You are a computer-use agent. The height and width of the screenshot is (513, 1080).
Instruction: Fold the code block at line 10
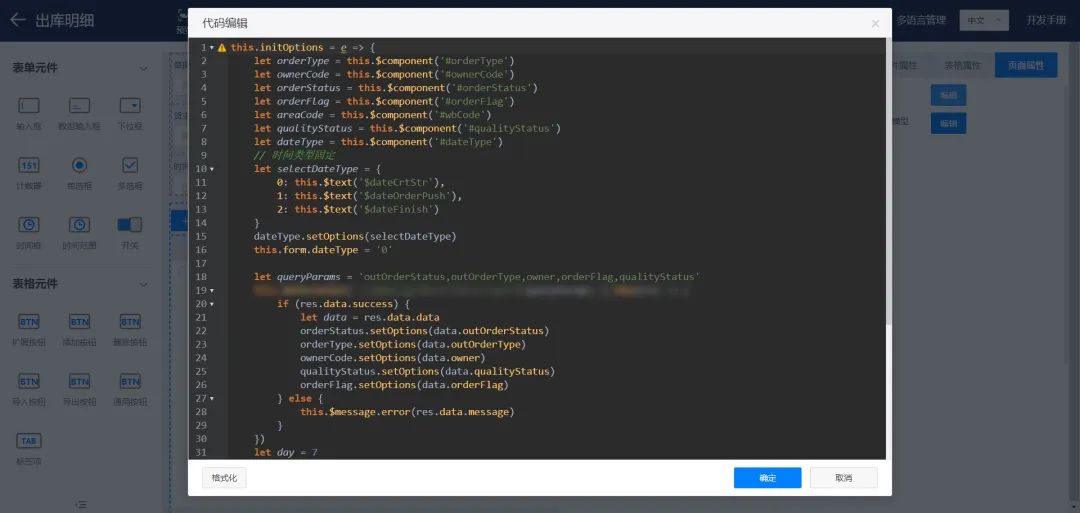point(211,169)
